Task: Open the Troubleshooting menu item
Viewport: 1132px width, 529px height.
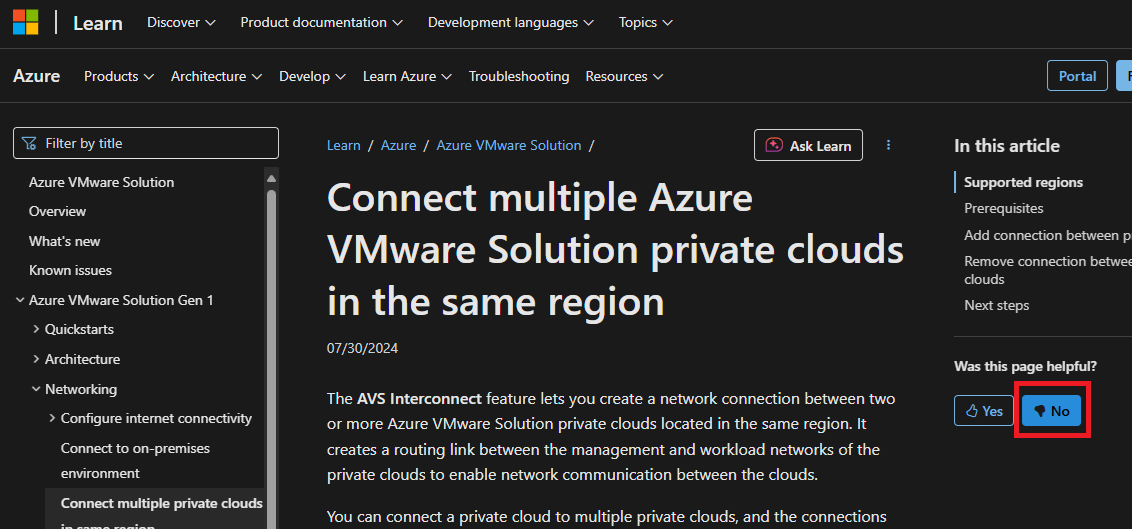Action: click(x=519, y=76)
